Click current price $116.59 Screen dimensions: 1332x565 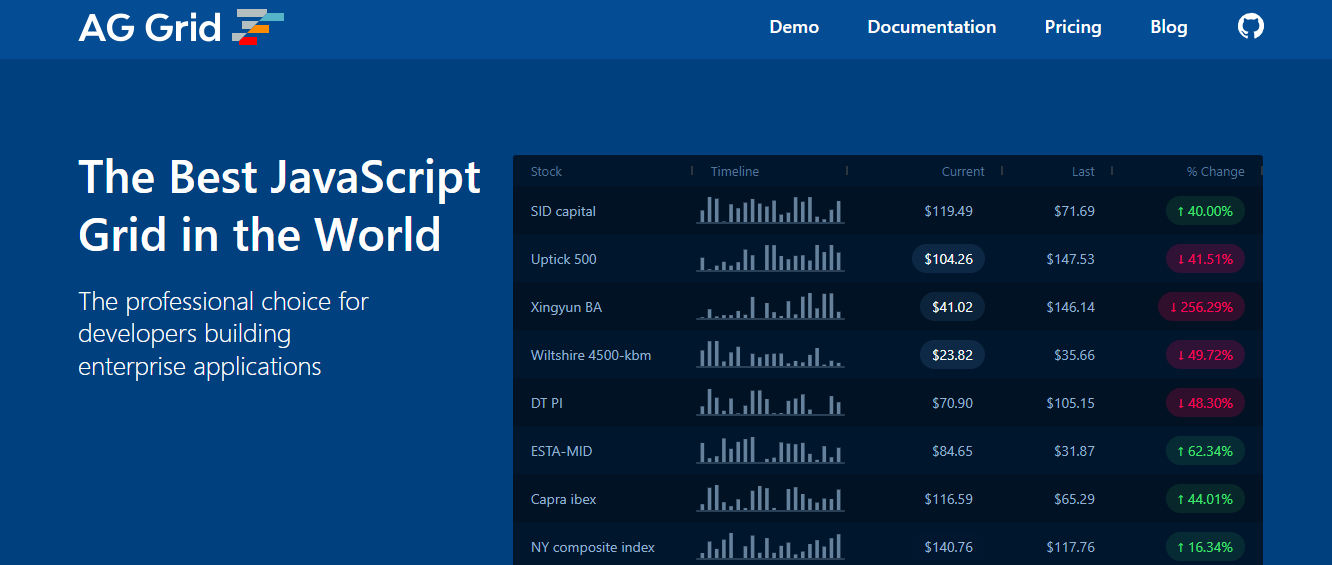coord(949,499)
